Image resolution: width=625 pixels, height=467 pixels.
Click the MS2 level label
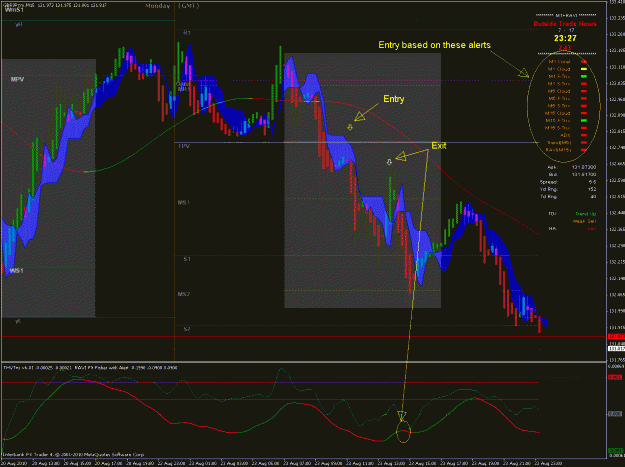[x=184, y=294]
